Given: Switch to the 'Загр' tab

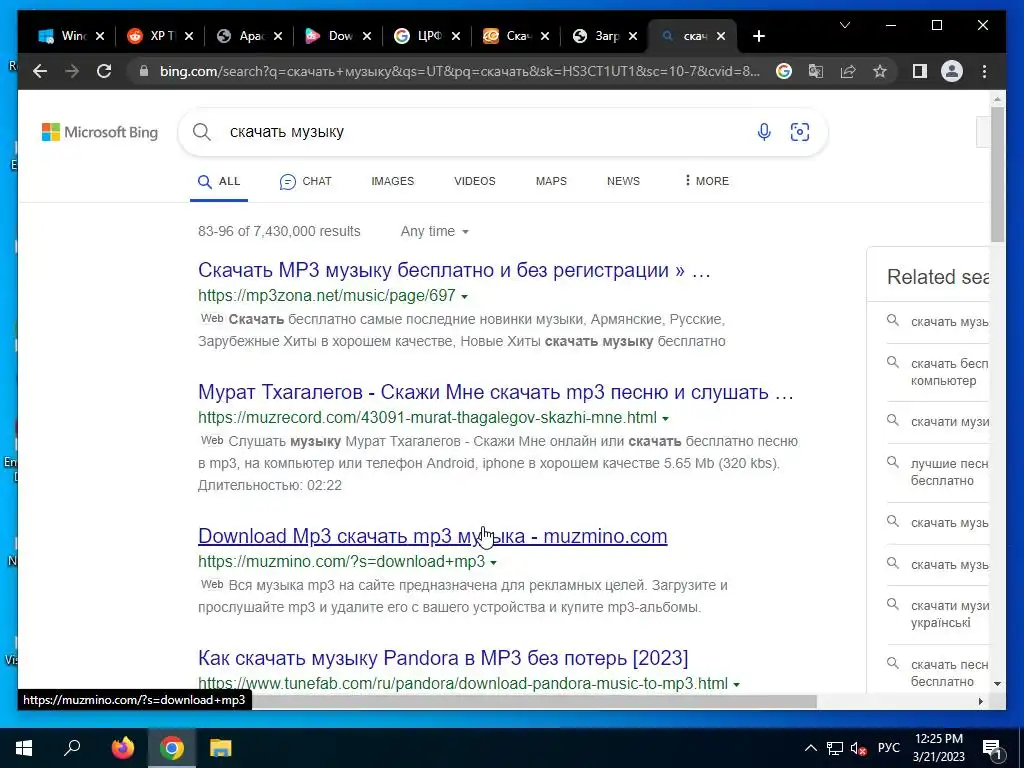Looking at the screenshot, I should [605, 36].
